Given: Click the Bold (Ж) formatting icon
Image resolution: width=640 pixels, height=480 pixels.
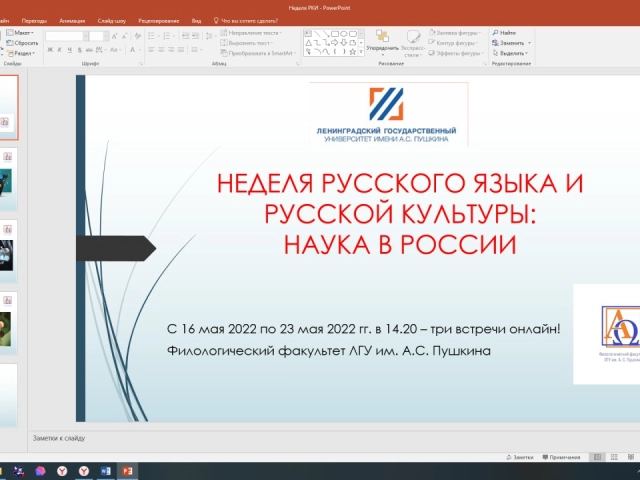Looking at the screenshot, I should tap(50, 50).
